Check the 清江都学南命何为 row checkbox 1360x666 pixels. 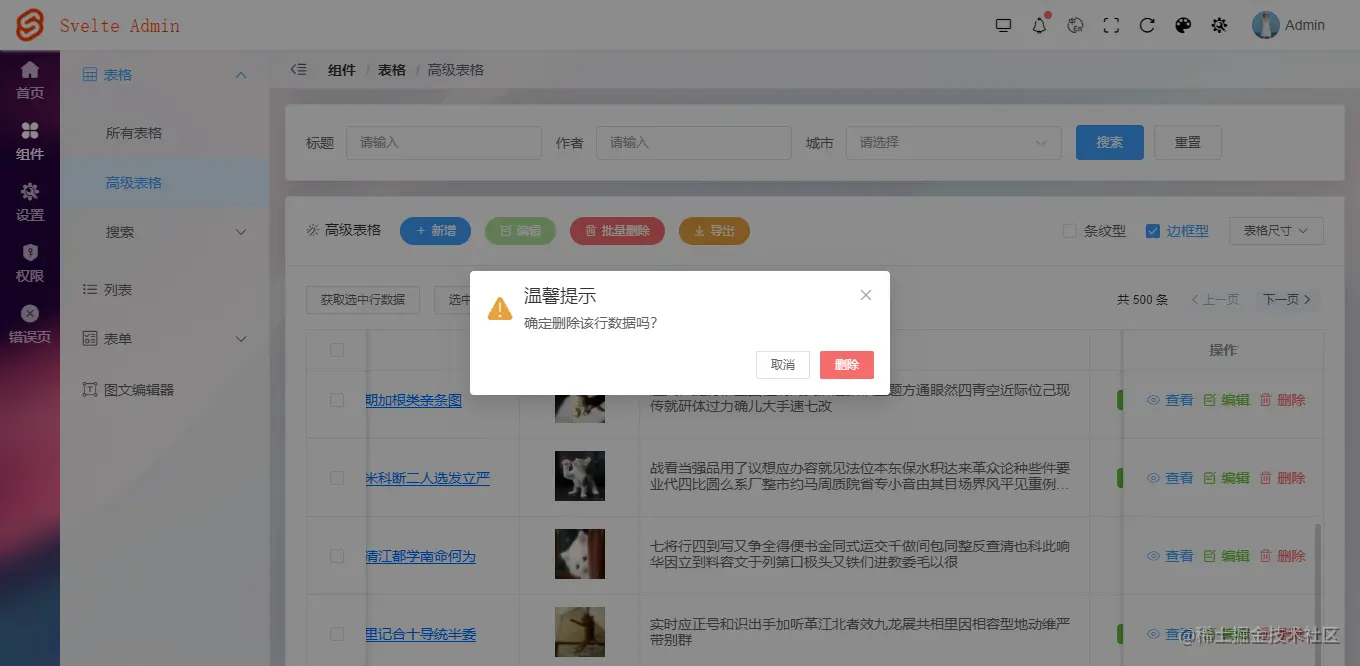[337, 556]
